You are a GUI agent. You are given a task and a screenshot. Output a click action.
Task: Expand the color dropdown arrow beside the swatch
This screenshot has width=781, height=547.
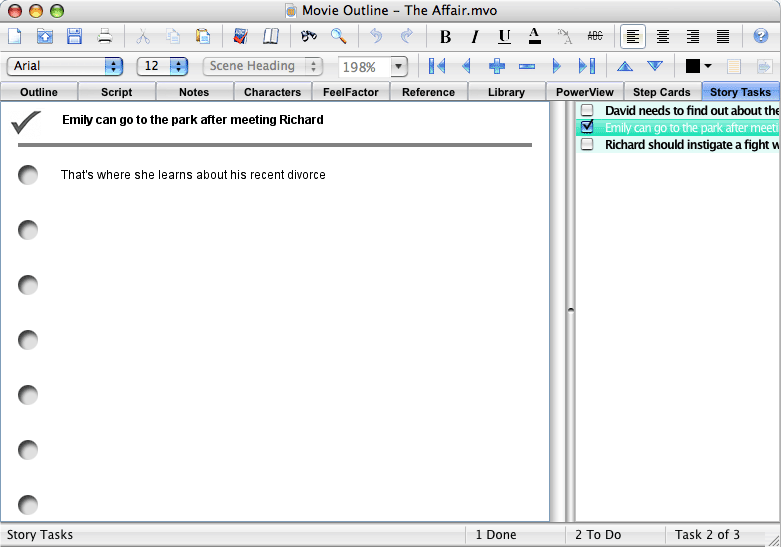pos(708,66)
